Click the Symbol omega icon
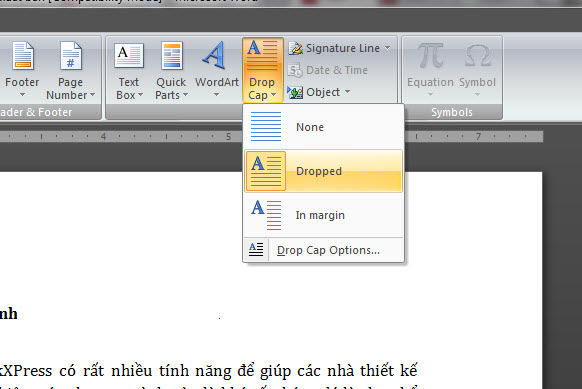This screenshot has height=389, width=582. click(x=478, y=56)
